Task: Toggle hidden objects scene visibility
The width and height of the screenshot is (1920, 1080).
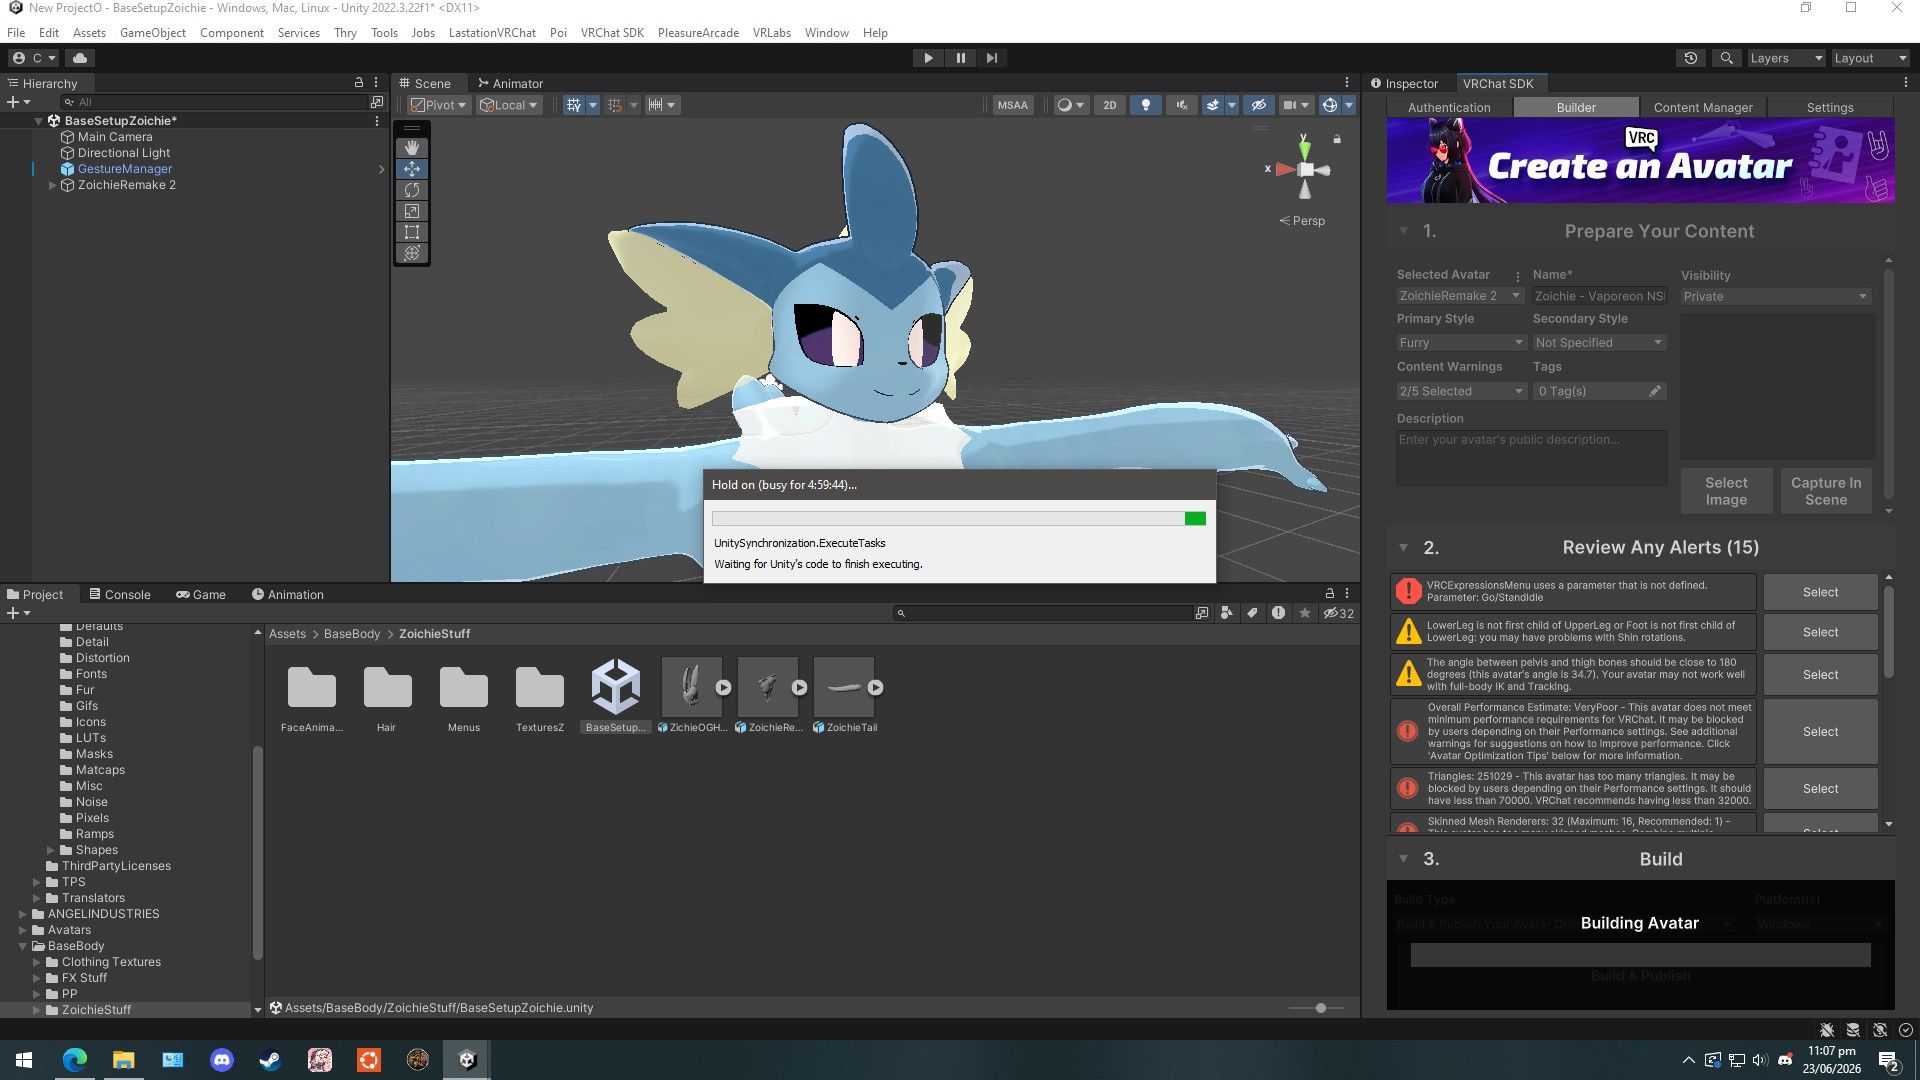Action: pyautogui.click(x=1259, y=105)
